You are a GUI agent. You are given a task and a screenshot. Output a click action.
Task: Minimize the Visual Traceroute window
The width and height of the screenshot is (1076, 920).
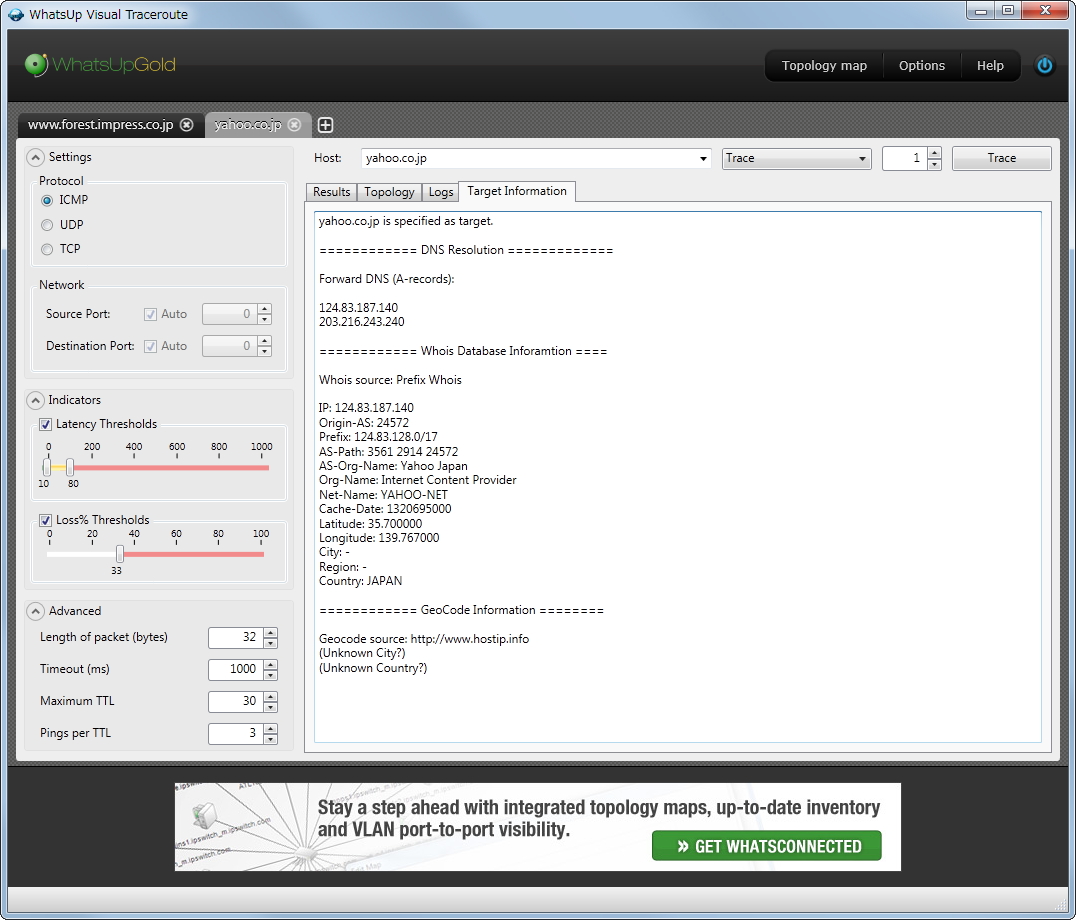[x=981, y=10]
